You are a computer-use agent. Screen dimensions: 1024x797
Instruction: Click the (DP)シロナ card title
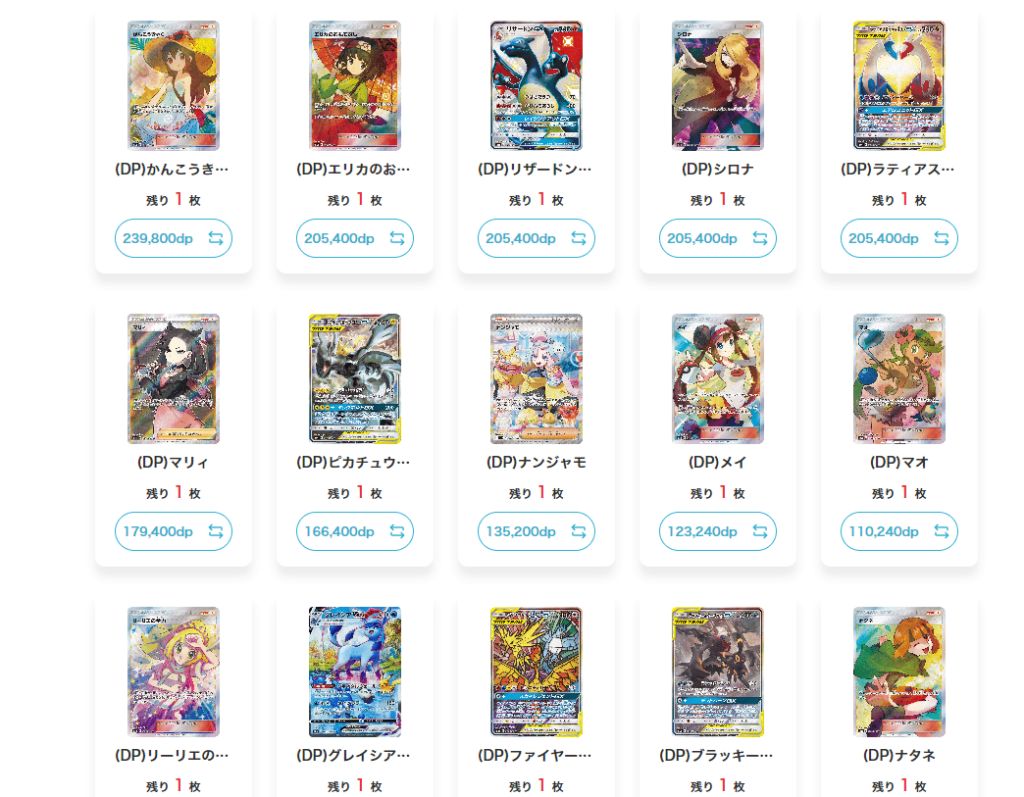[718, 169]
